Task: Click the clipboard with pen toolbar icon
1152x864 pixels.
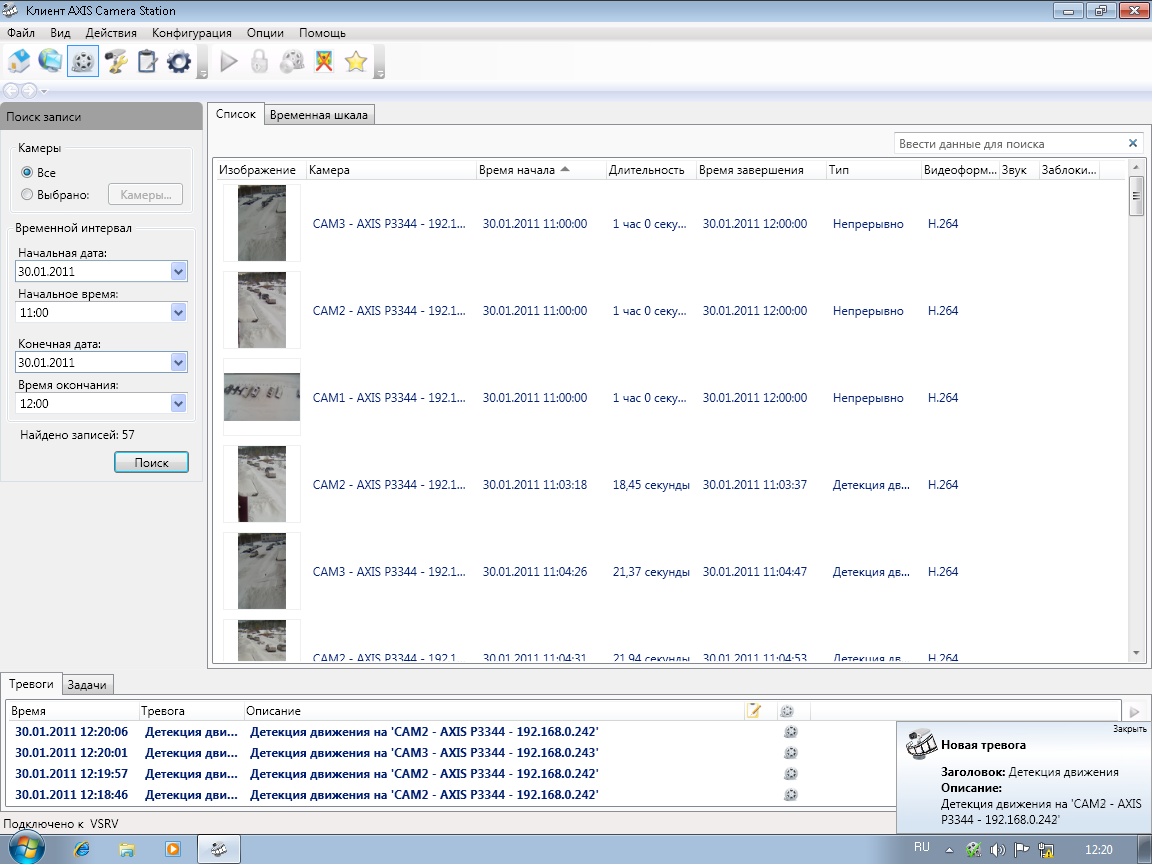Action: click(x=147, y=62)
